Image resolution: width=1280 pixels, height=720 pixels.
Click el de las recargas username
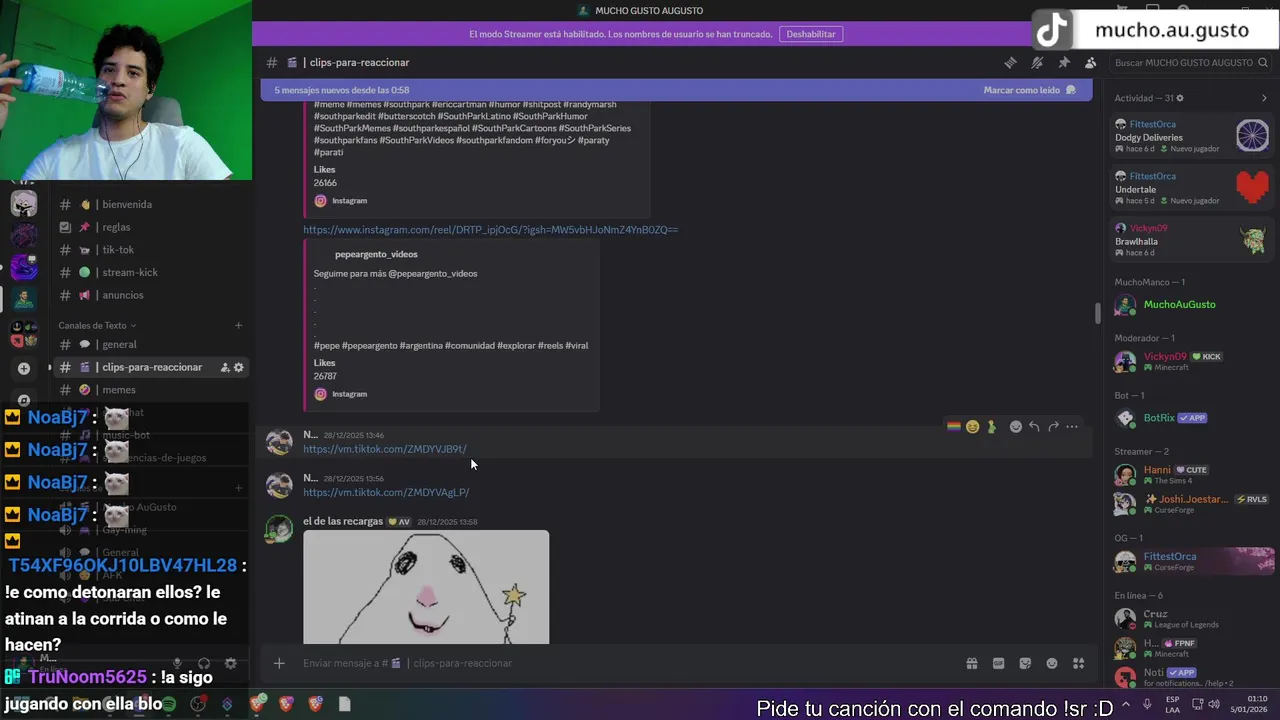click(343, 521)
